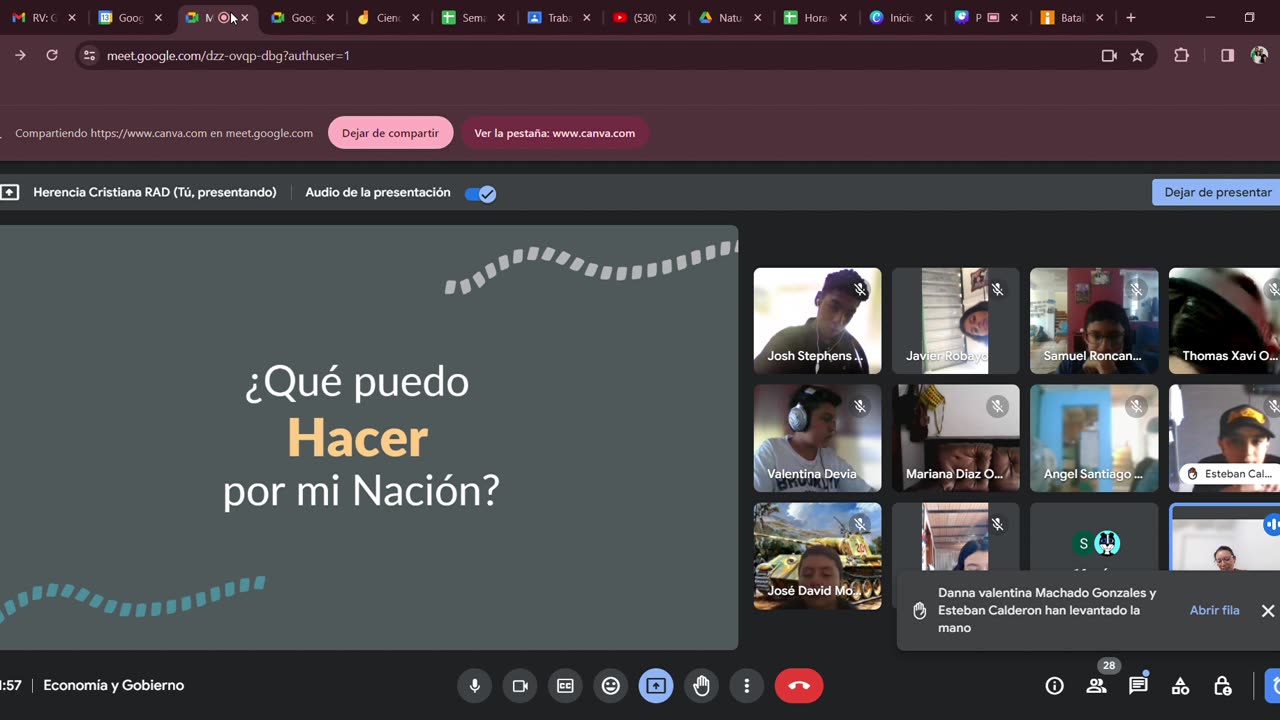The height and width of the screenshot is (720, 1280).
Task: Open the activities panel icon
Action: click(1180, 686)
